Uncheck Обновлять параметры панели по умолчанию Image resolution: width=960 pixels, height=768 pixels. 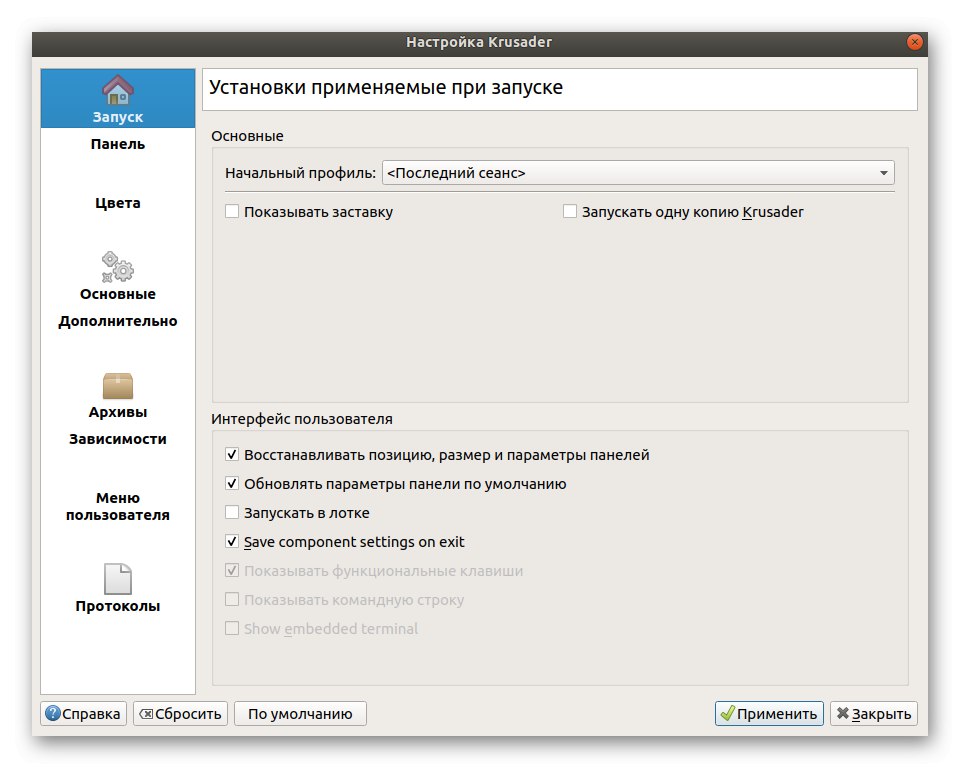[233, 484]
